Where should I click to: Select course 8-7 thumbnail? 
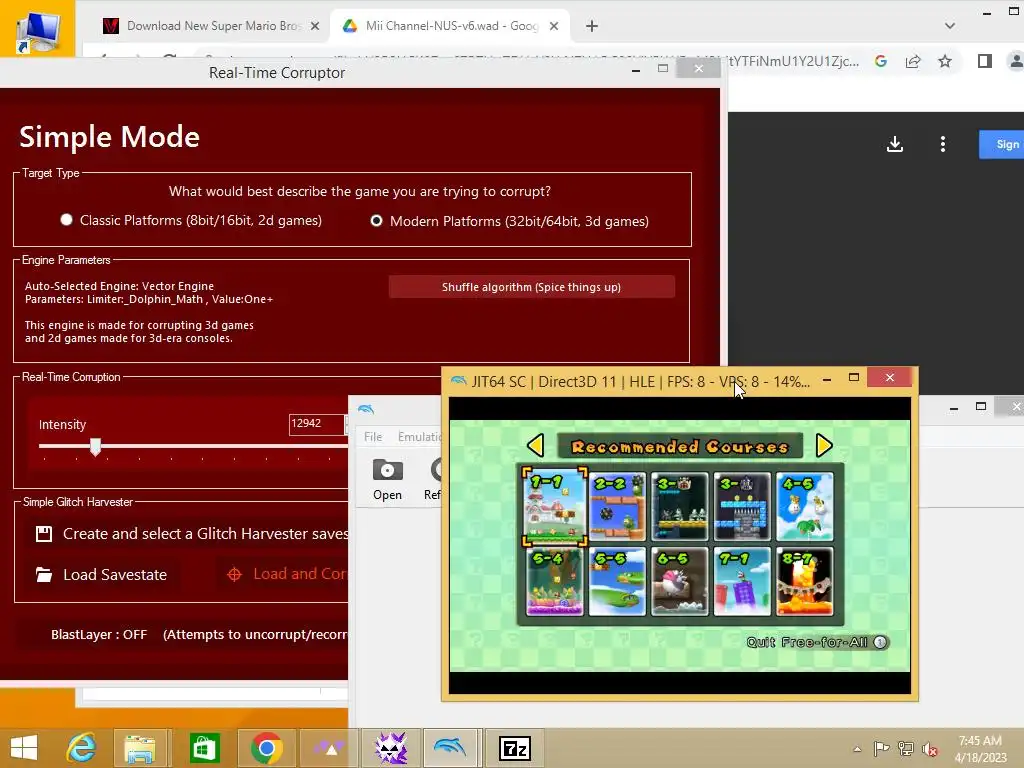point(805,581)
